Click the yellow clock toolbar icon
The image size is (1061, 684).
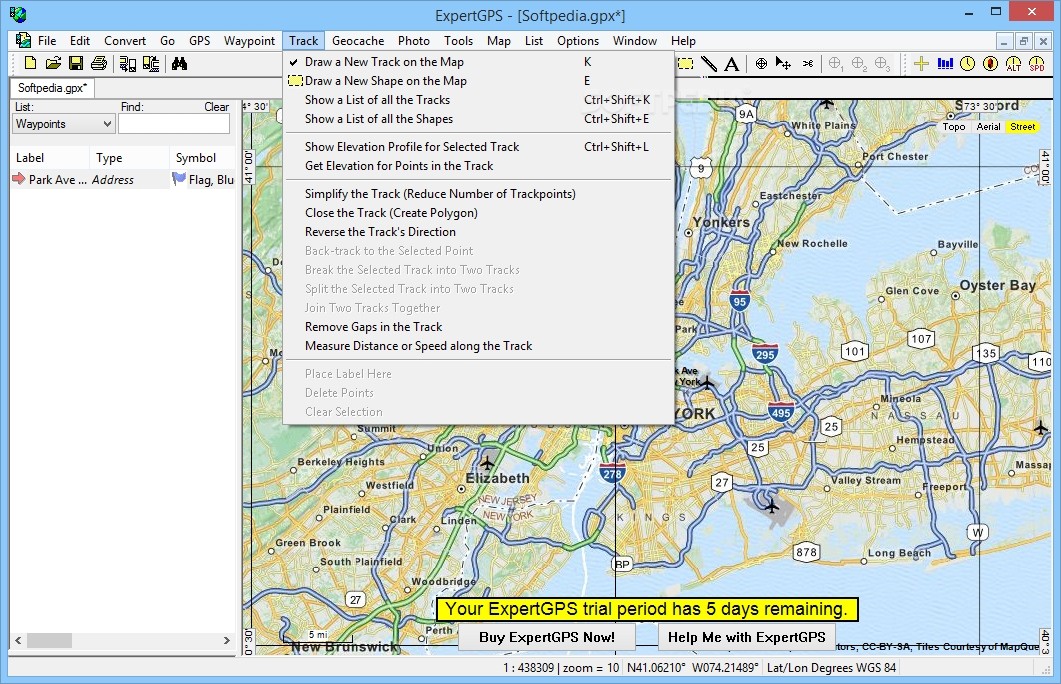click(x=968, y=64)
